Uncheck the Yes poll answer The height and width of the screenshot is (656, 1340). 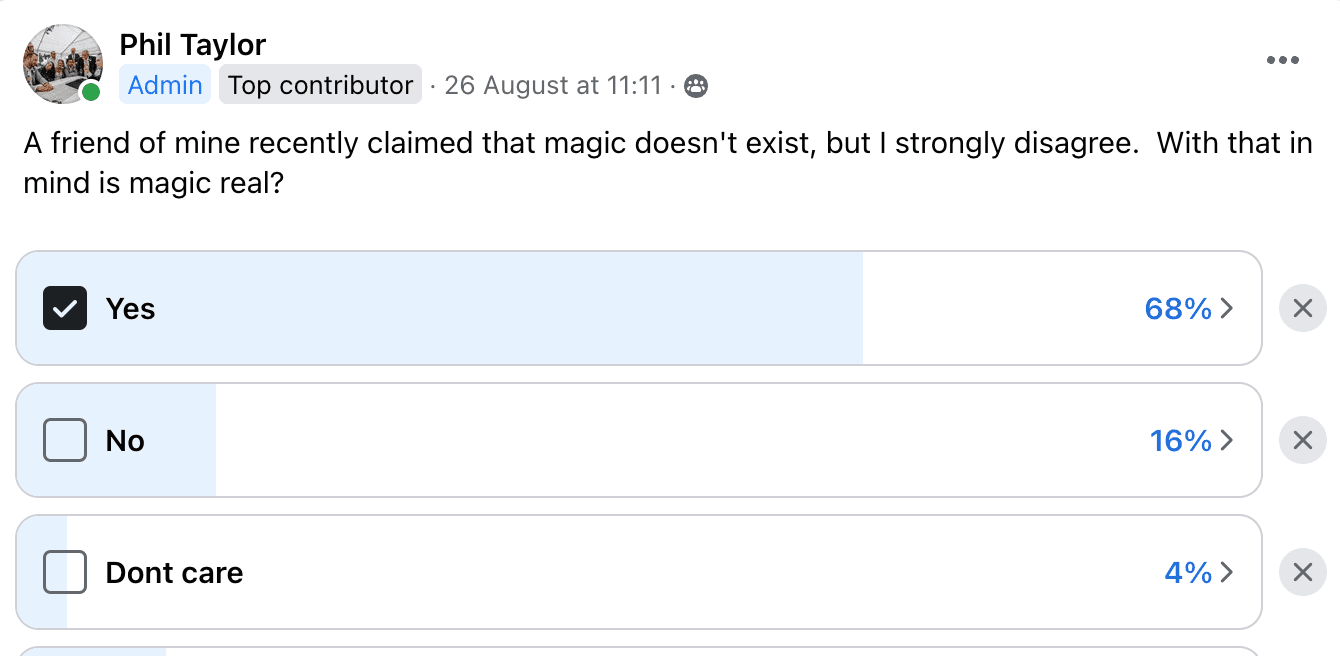(64, 308)
